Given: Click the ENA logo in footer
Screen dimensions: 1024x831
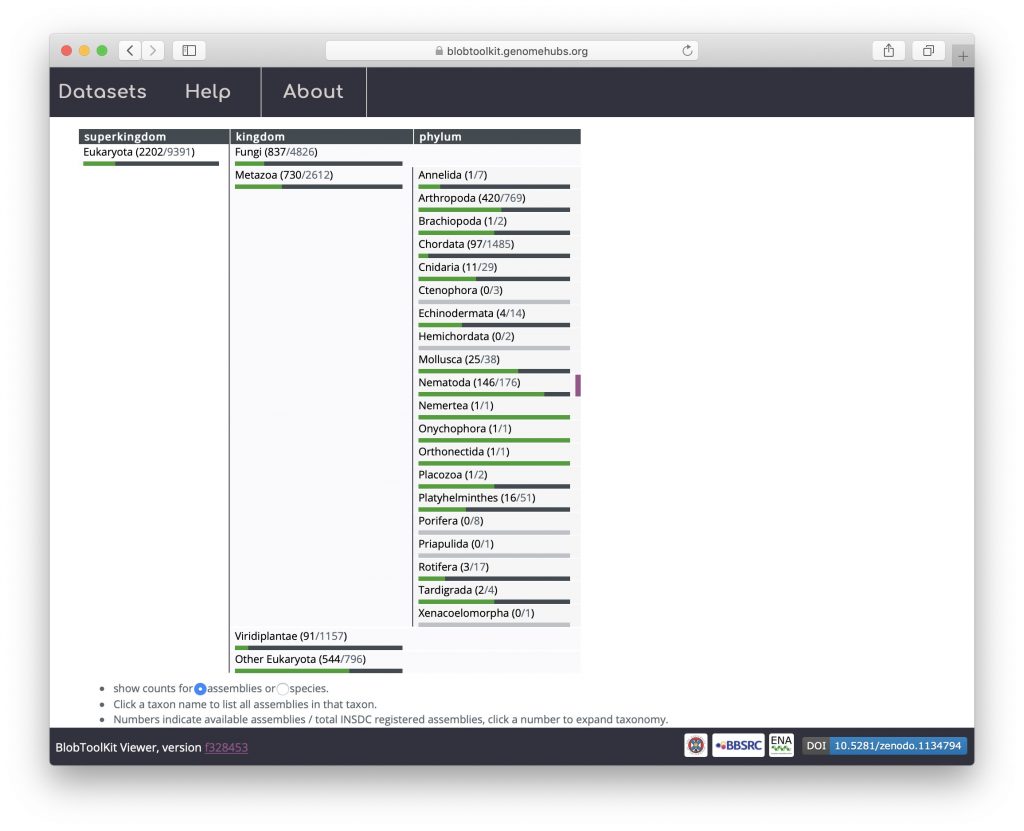Looking at the screenshot, I should click(x=781, y=745).
